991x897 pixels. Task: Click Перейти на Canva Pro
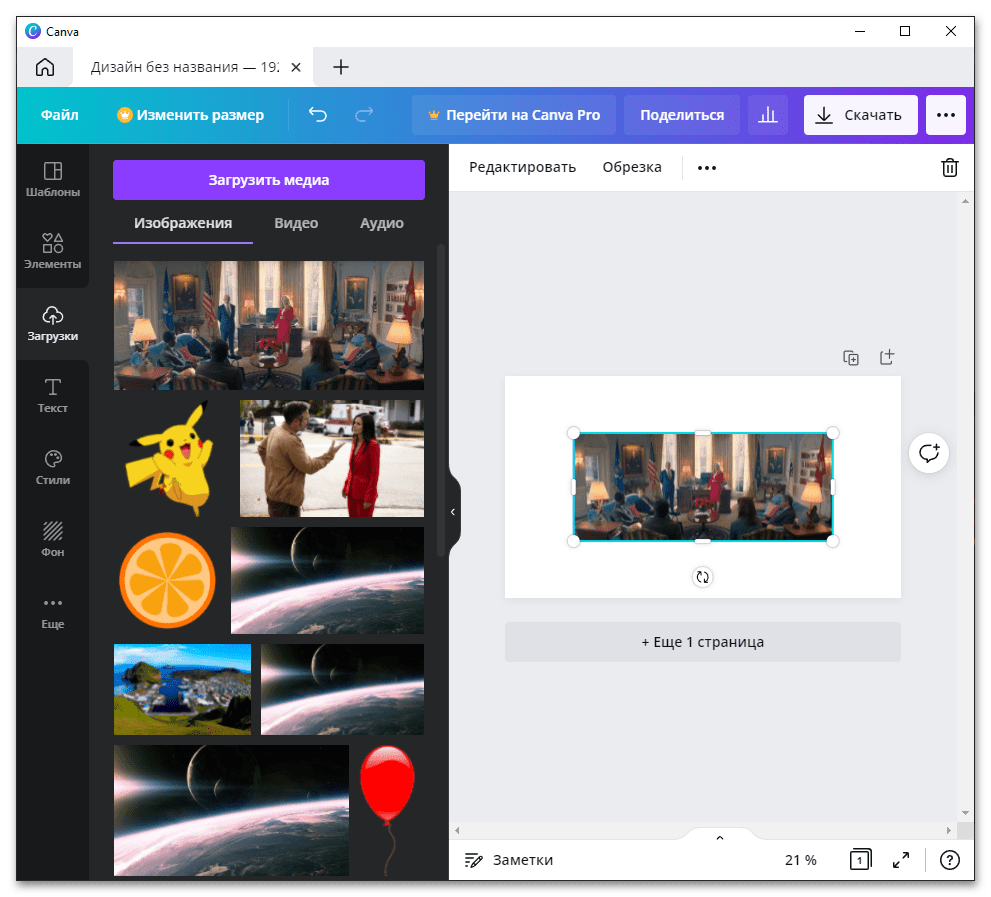tap(514, 115)
